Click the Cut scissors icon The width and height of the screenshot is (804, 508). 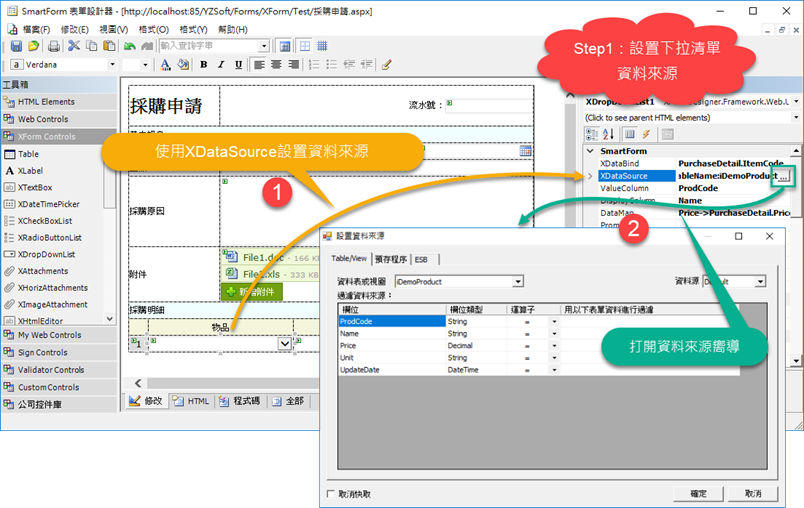click(73, 46)
